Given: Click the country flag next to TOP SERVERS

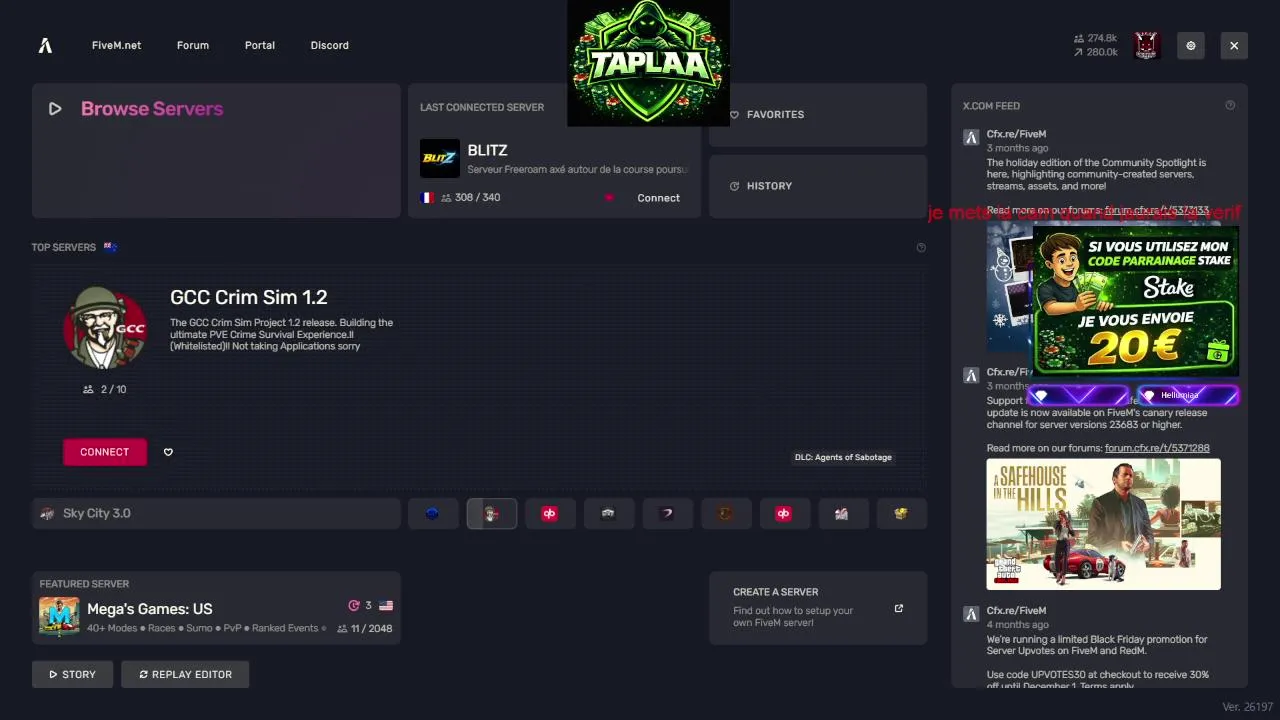Looking at the screenshot, I should click(110, 247).
